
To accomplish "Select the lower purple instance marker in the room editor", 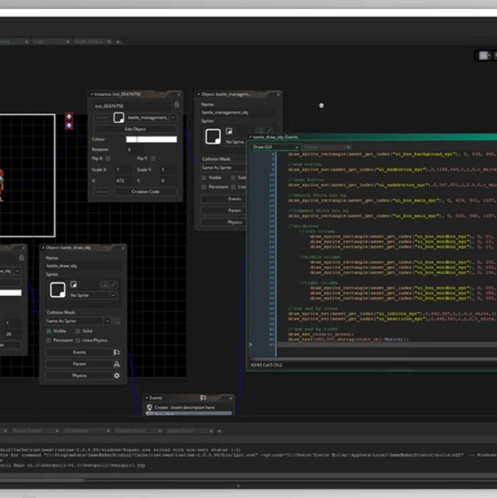I will 69,126.
